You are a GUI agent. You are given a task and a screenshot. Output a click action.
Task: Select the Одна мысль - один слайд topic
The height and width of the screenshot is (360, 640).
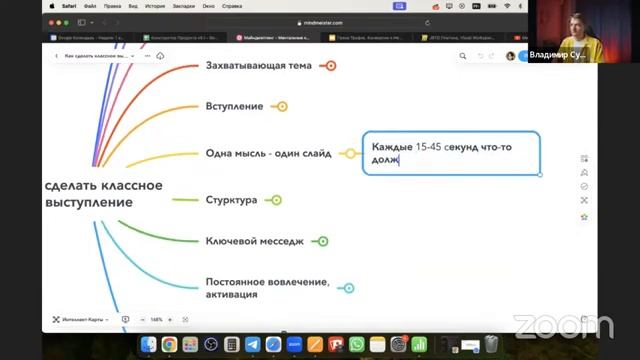[269, 153]
